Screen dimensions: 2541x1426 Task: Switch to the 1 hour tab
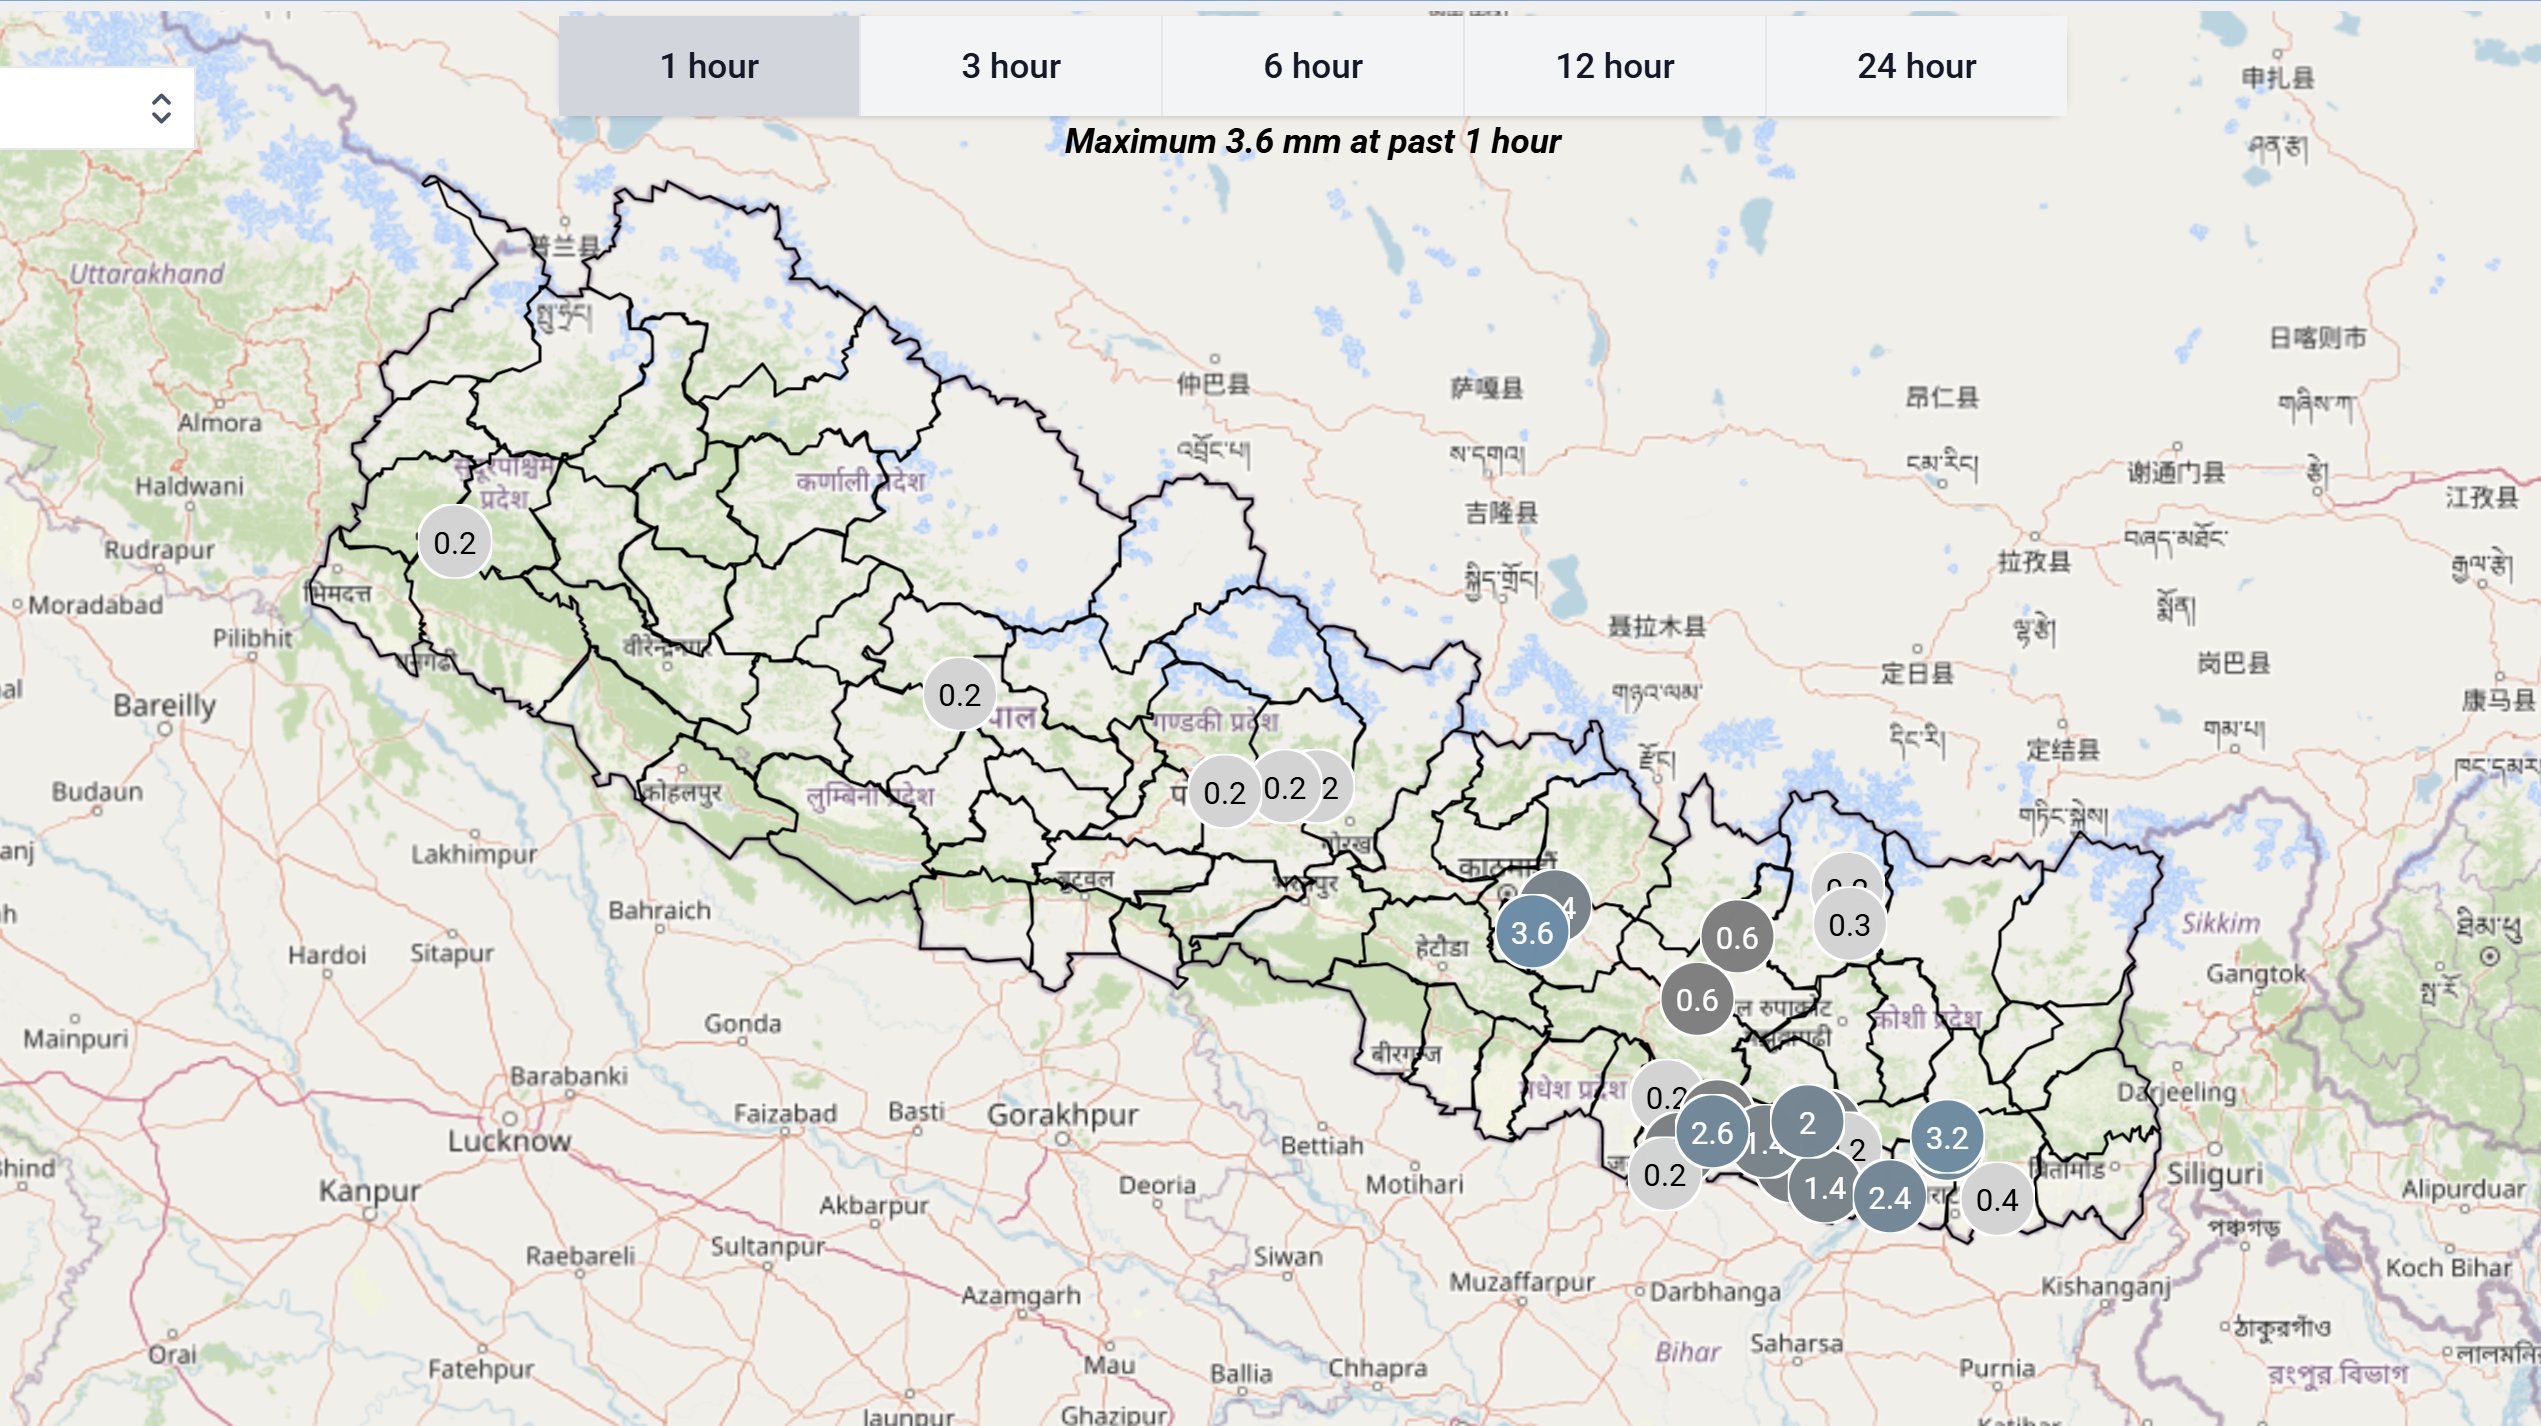click(709, 66)
